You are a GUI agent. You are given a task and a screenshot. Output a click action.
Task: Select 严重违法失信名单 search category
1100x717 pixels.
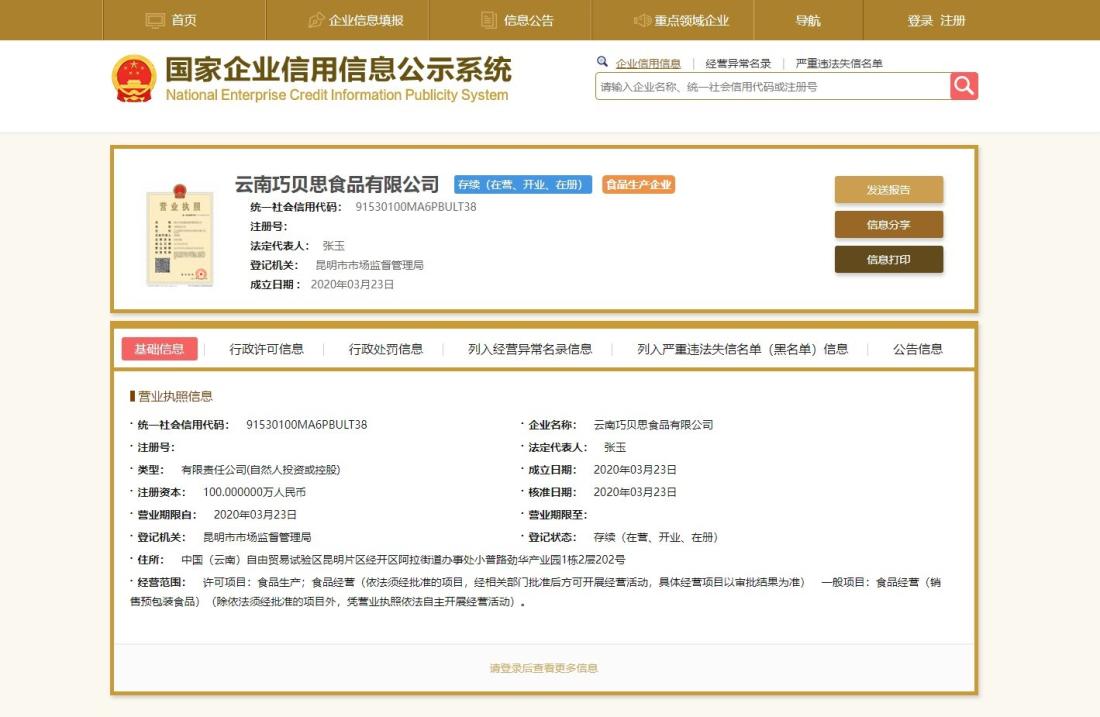tap(839, 63)
